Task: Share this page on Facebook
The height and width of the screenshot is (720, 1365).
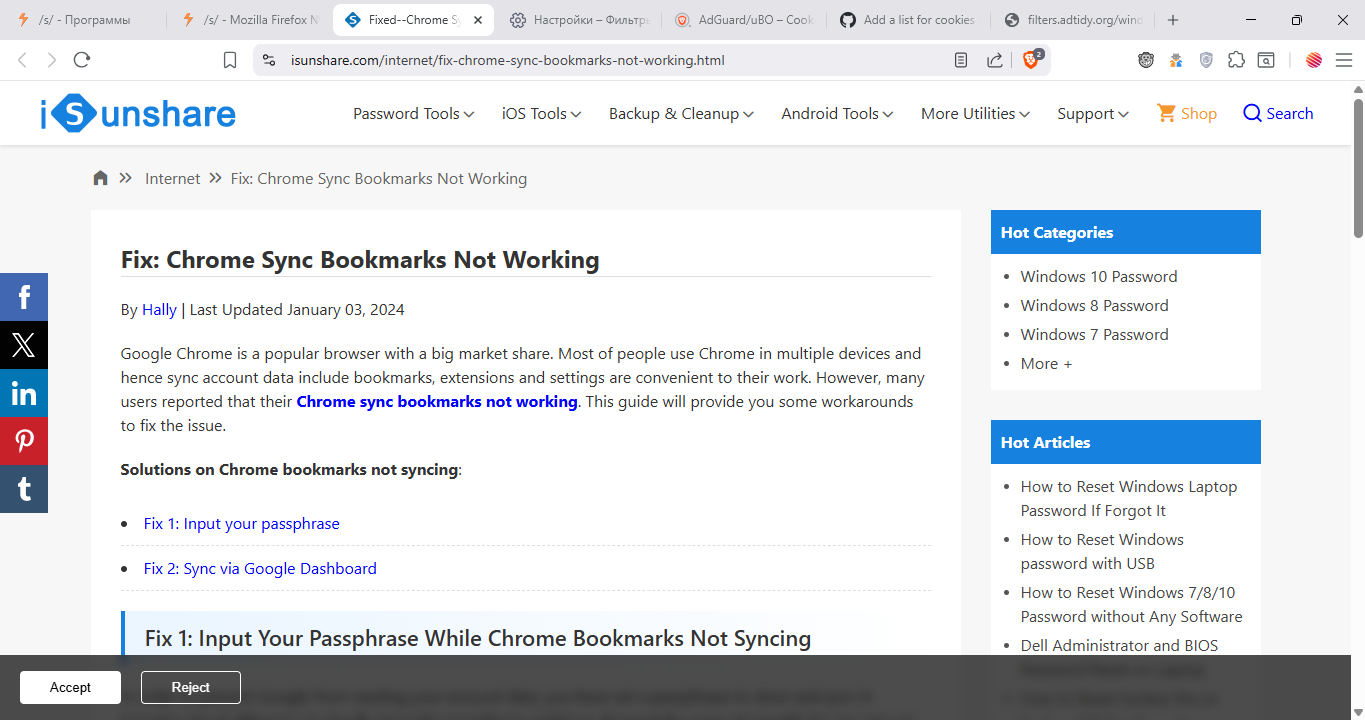Action: (x=24, y=297)
